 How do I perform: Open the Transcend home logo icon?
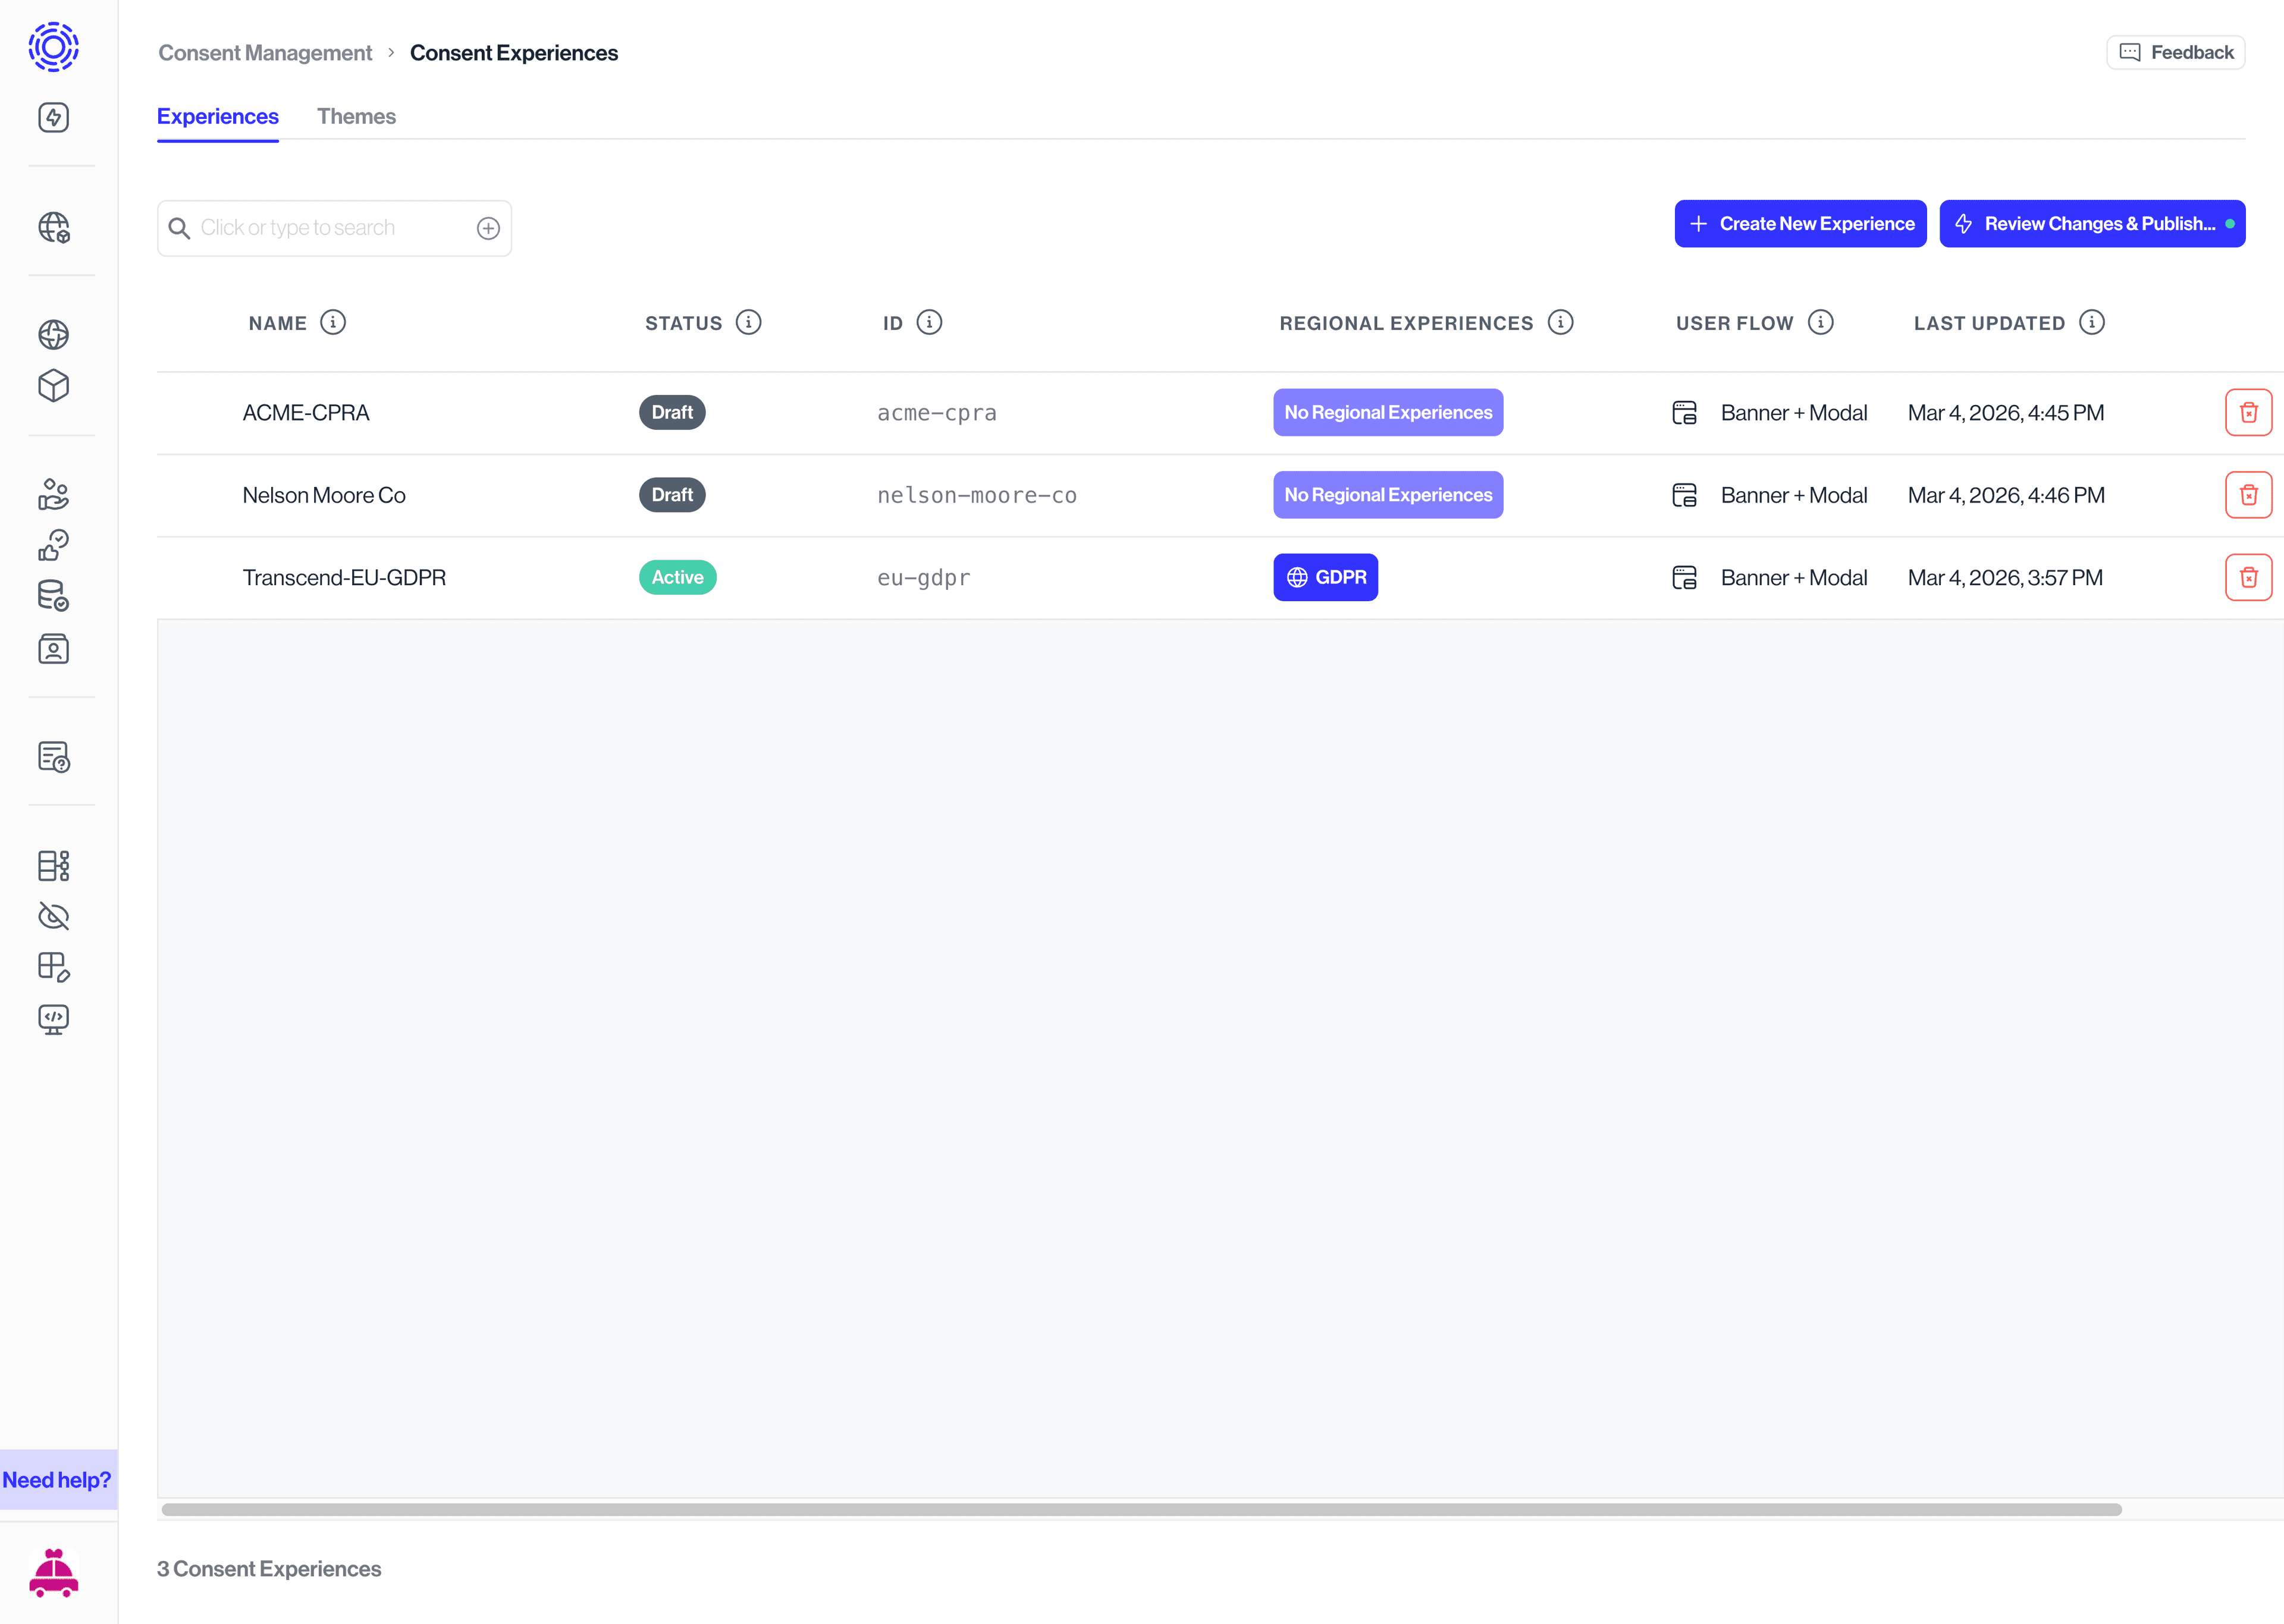[x=52, y=47]
